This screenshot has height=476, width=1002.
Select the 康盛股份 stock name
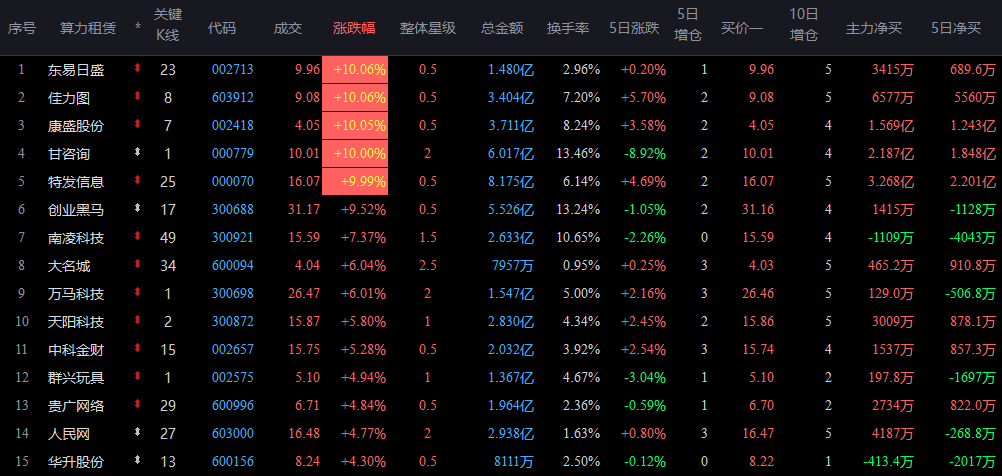click(75, 126)
